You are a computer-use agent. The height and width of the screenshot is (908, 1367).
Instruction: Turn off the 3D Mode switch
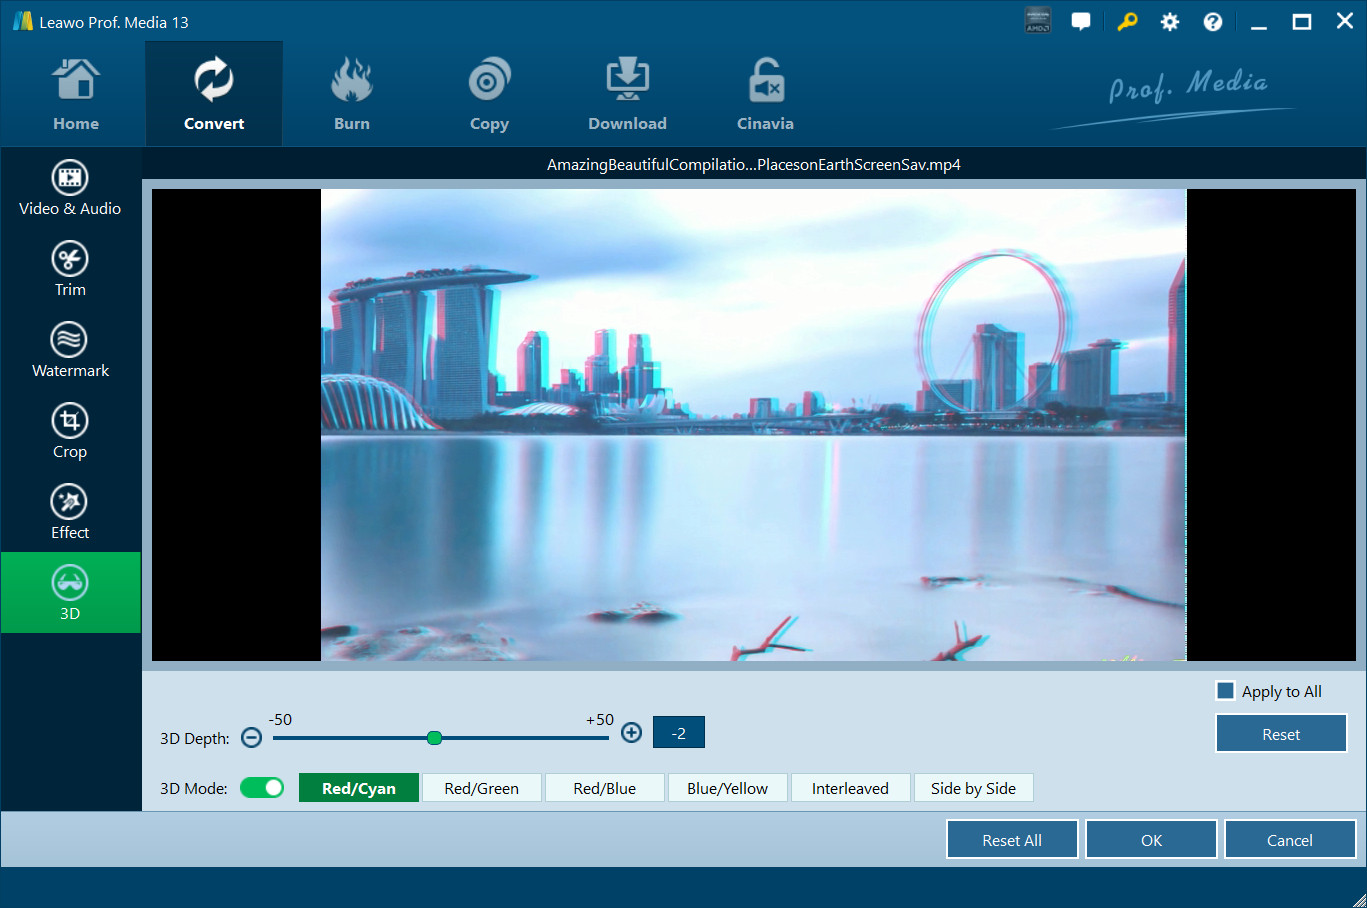coord(262,788)
